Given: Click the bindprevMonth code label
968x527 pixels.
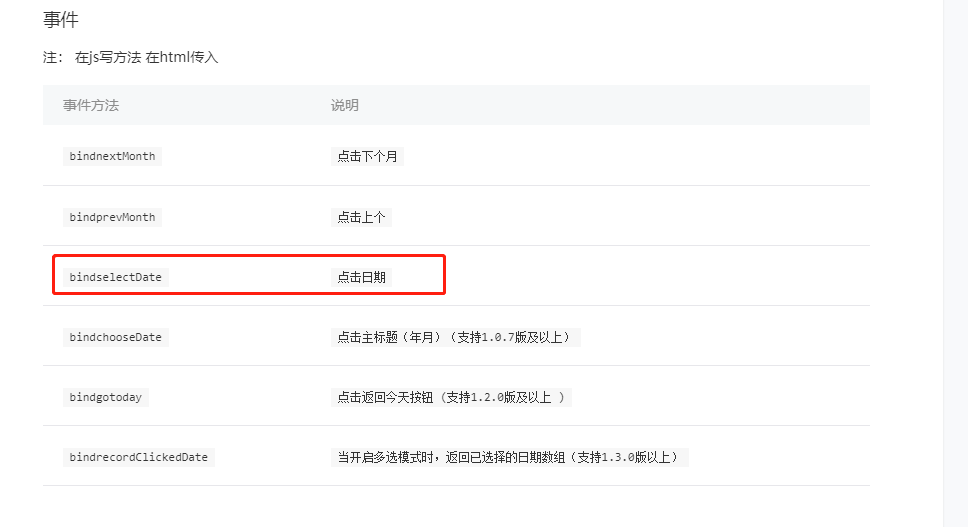Looking at the screenshot, I should tap(112, 217).
